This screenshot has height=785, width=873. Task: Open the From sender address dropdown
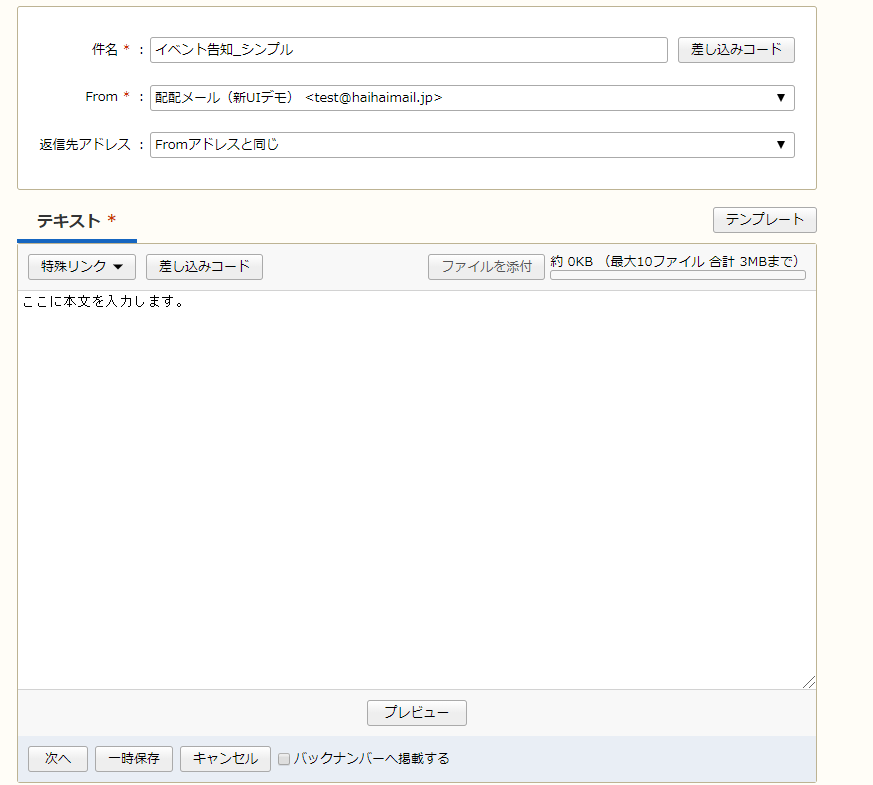click(x=472, y=98)
